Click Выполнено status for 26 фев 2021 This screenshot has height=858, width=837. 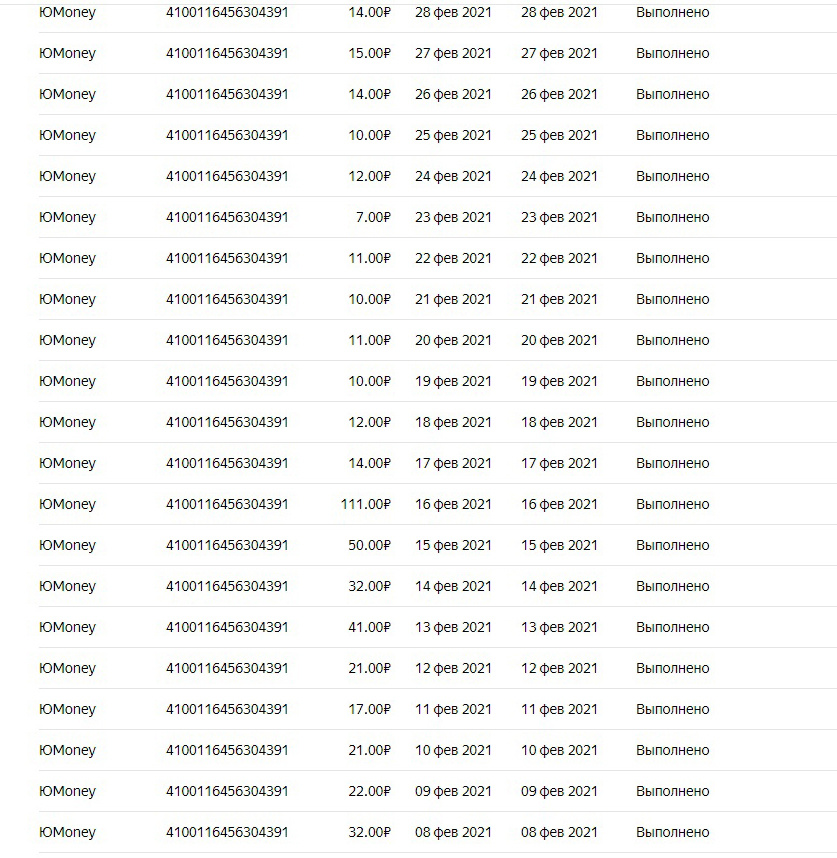tap(672, 94)
